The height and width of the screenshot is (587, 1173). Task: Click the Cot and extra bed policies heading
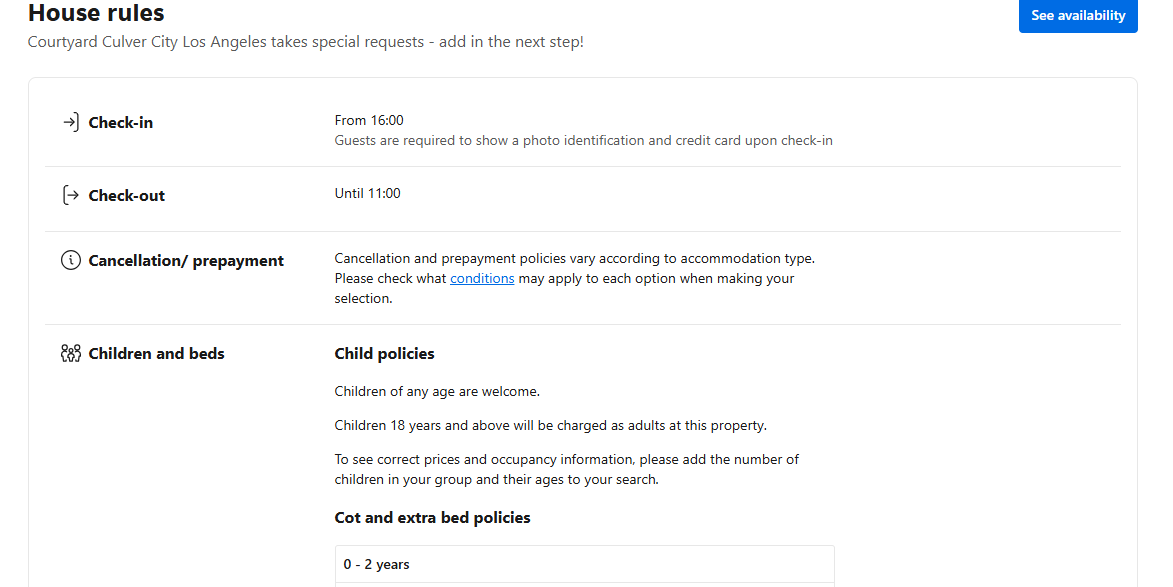pos(432,517)
